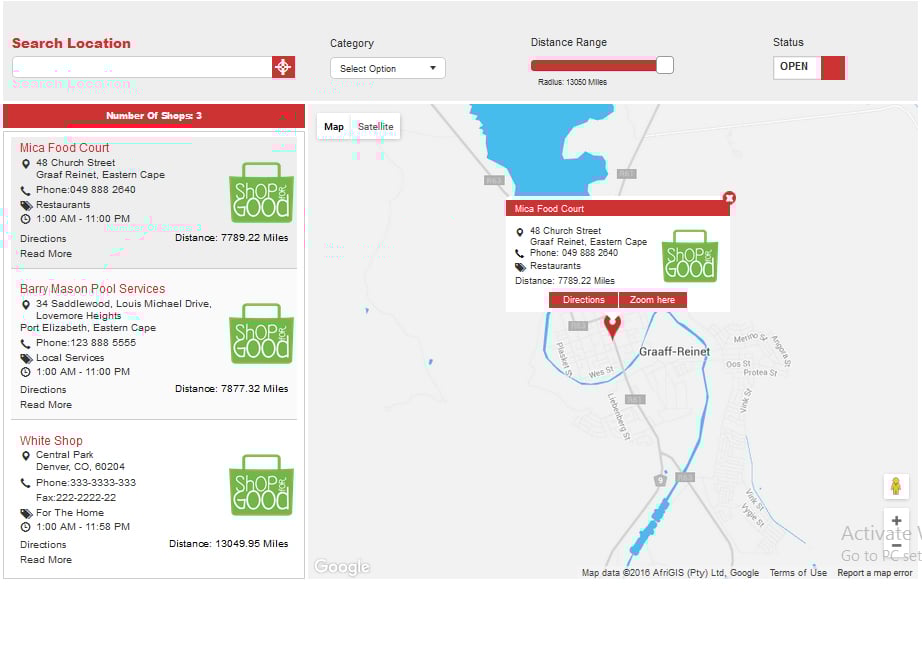Click Zoom here button in popup
922x657 pixels.
pos(652,300)
